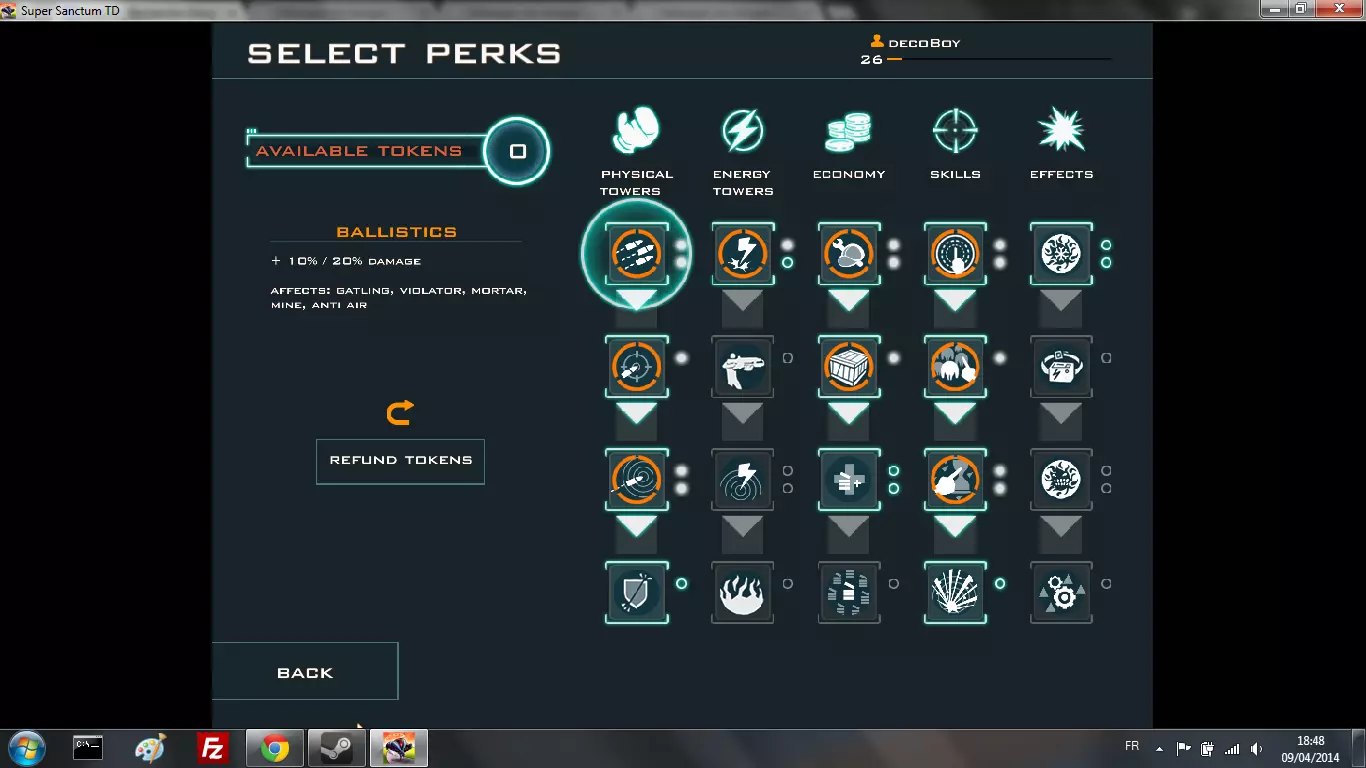This screenshot has width=1366, height=768.
Task: Select the explosion perk at bottom of Skills column
Action: pos(955,592)
